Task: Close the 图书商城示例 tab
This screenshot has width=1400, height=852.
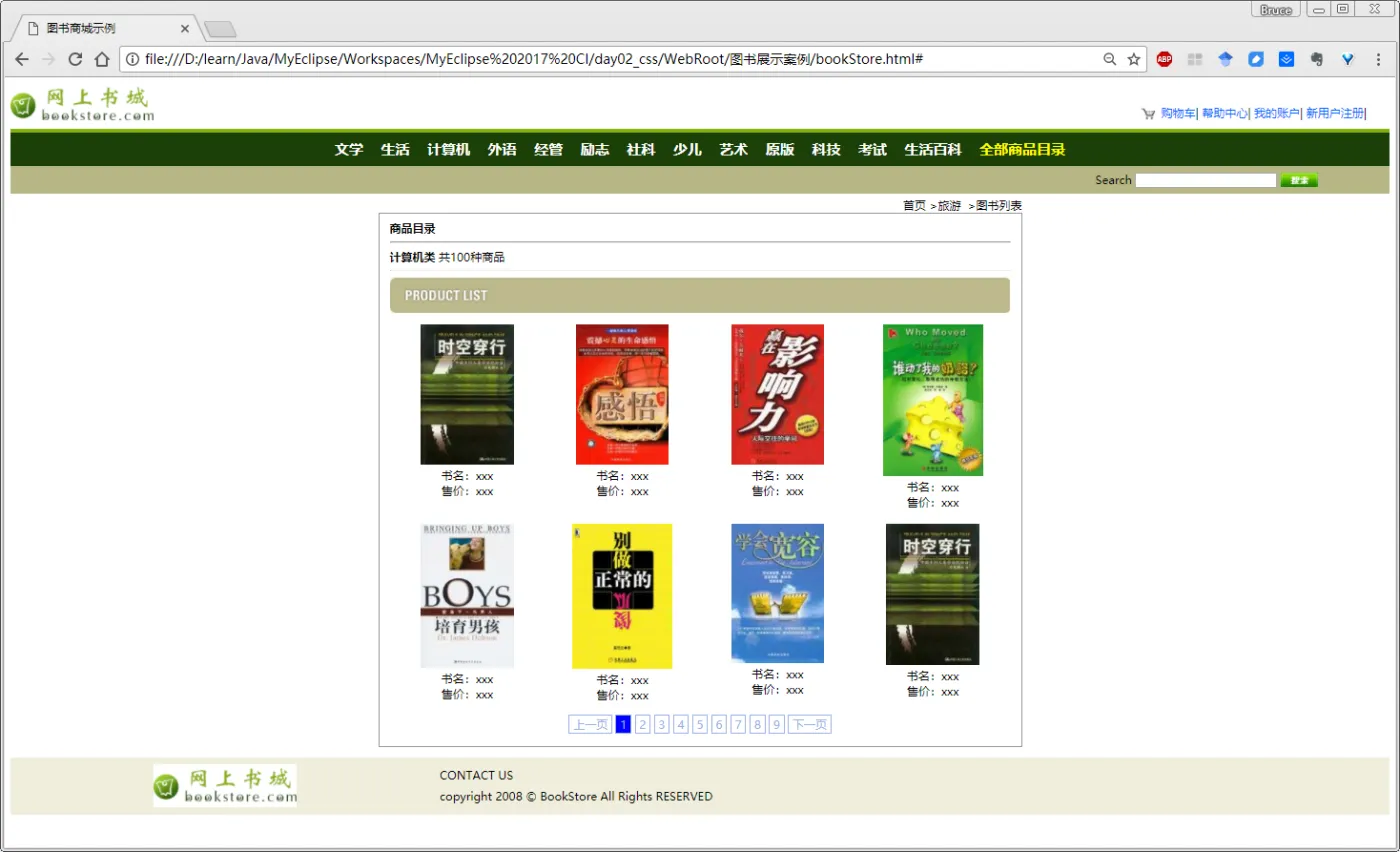Action: [x=184, y=28]
